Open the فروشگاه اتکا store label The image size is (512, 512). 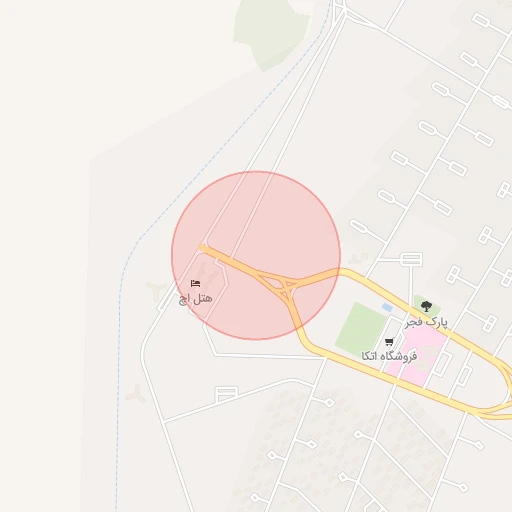(x=389, y=356)
